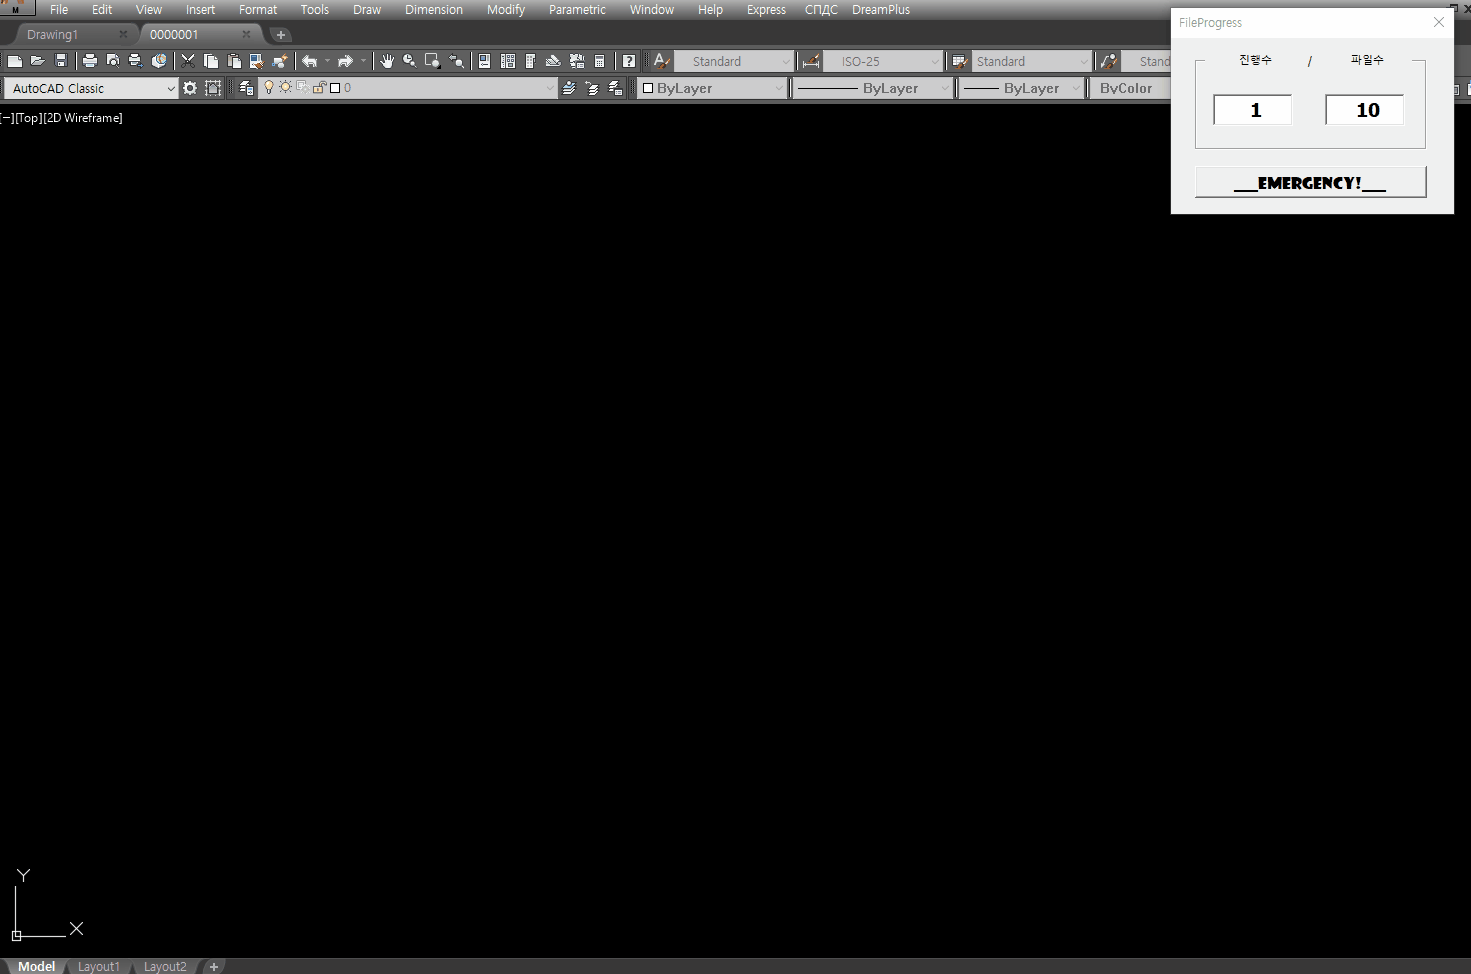Switch to the Layout2 tab
1471x974 pixels.
coord(165,966)
